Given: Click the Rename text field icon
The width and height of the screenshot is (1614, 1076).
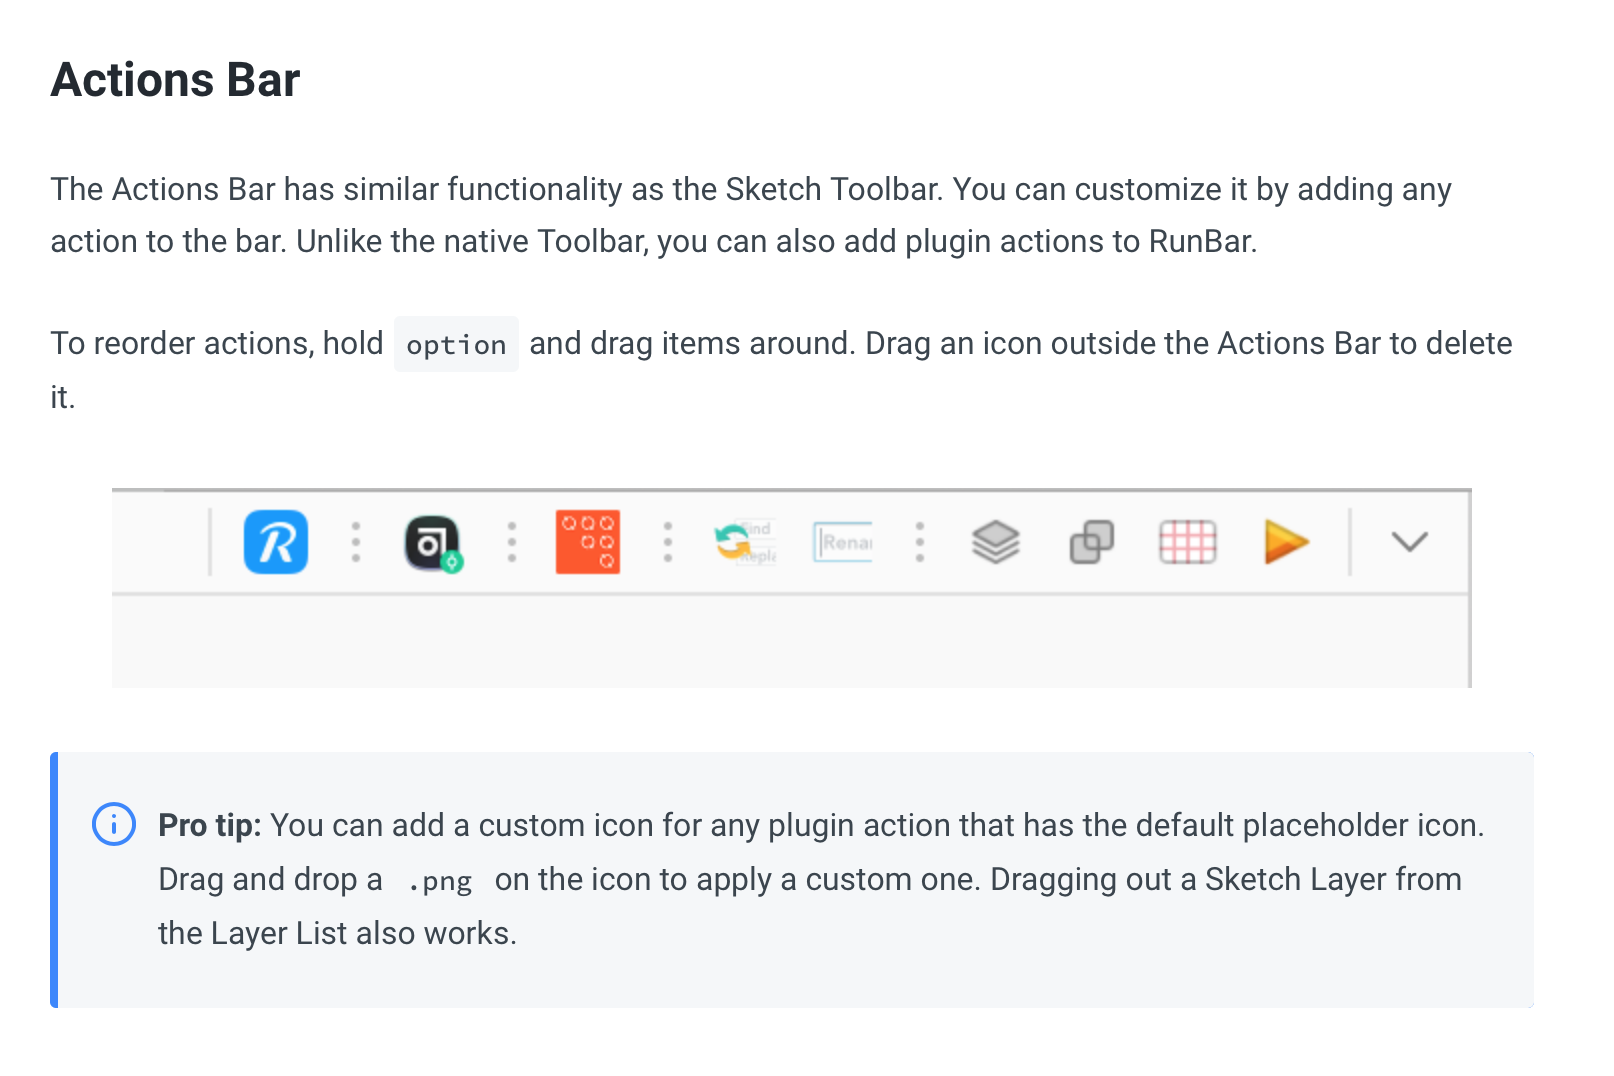Looking at the screenshot, I should pos(843,542).
